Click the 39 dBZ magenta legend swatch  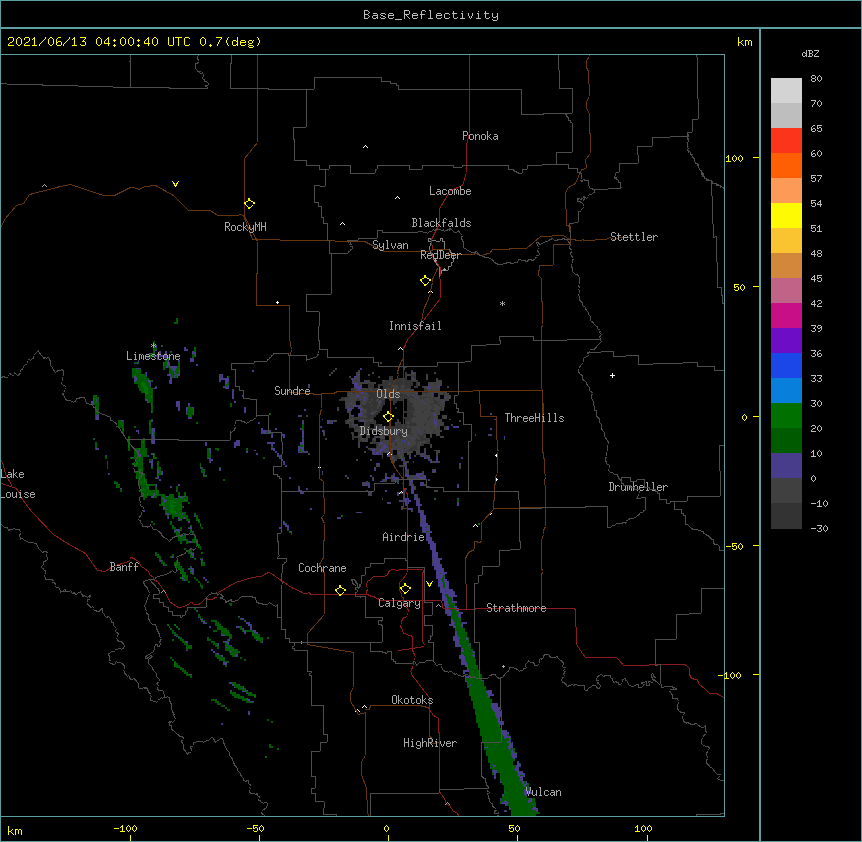coord(786,315)
